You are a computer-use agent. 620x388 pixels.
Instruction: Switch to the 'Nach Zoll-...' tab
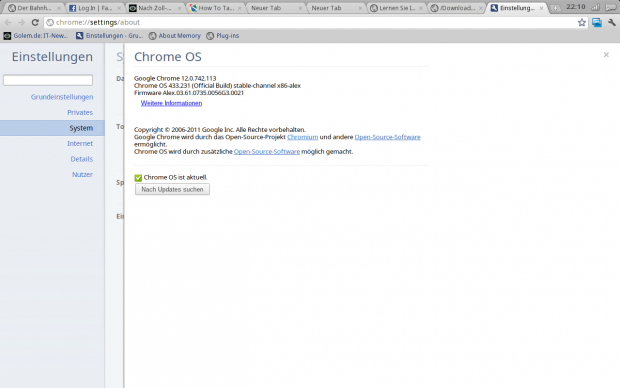click(x=154, y=8)
